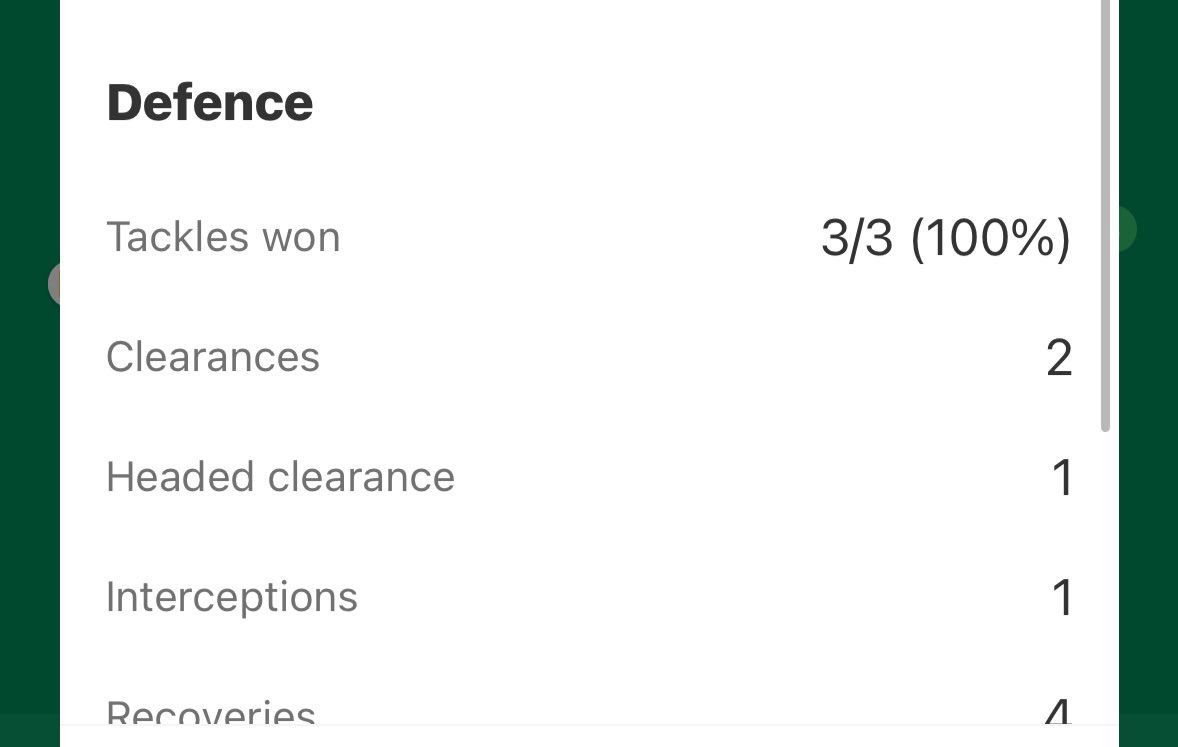Viewport: 1178px width, 747px height.
Task: Click the Clearances value 2
Action: pyautogui.click(x=1059, y=358)
